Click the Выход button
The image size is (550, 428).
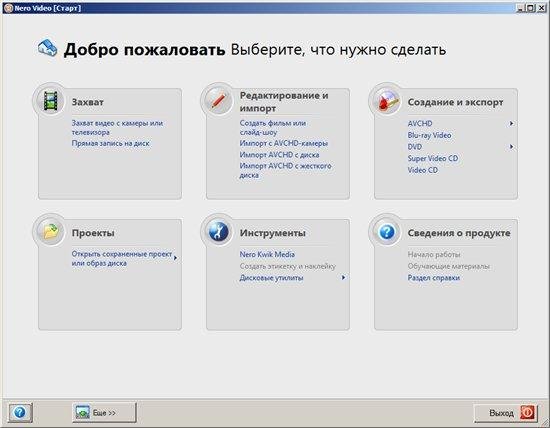(x=505, y=413)
